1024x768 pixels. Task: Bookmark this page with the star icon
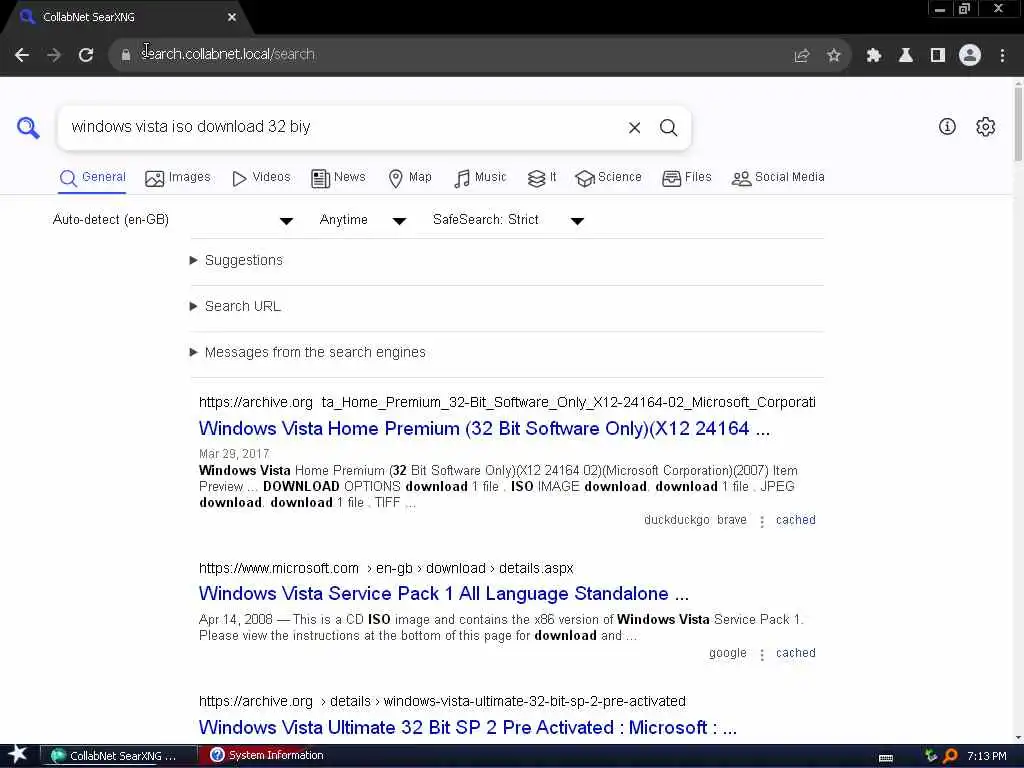point(833,56)
